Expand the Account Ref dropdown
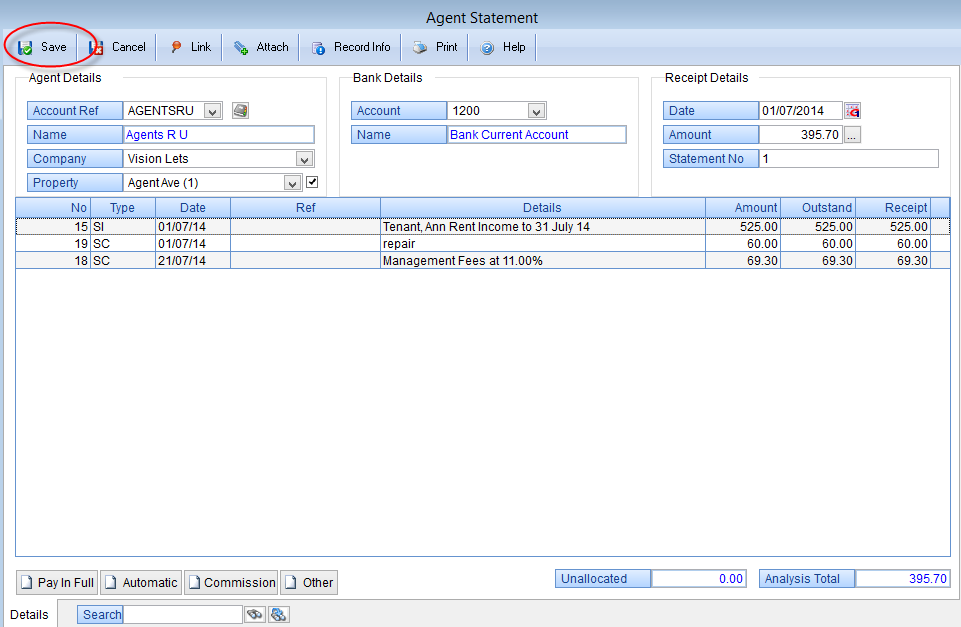The height and width of the screenshot is (627, 961). (x=213, y=111)
